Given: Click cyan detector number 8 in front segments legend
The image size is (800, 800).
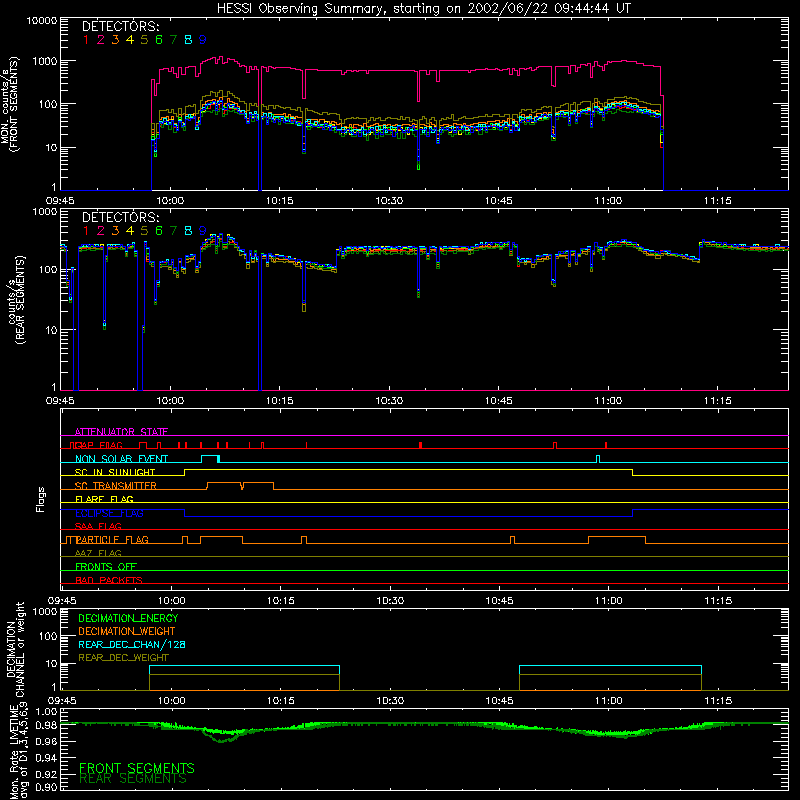Looking at the screenshot, I should pos(188,40).
